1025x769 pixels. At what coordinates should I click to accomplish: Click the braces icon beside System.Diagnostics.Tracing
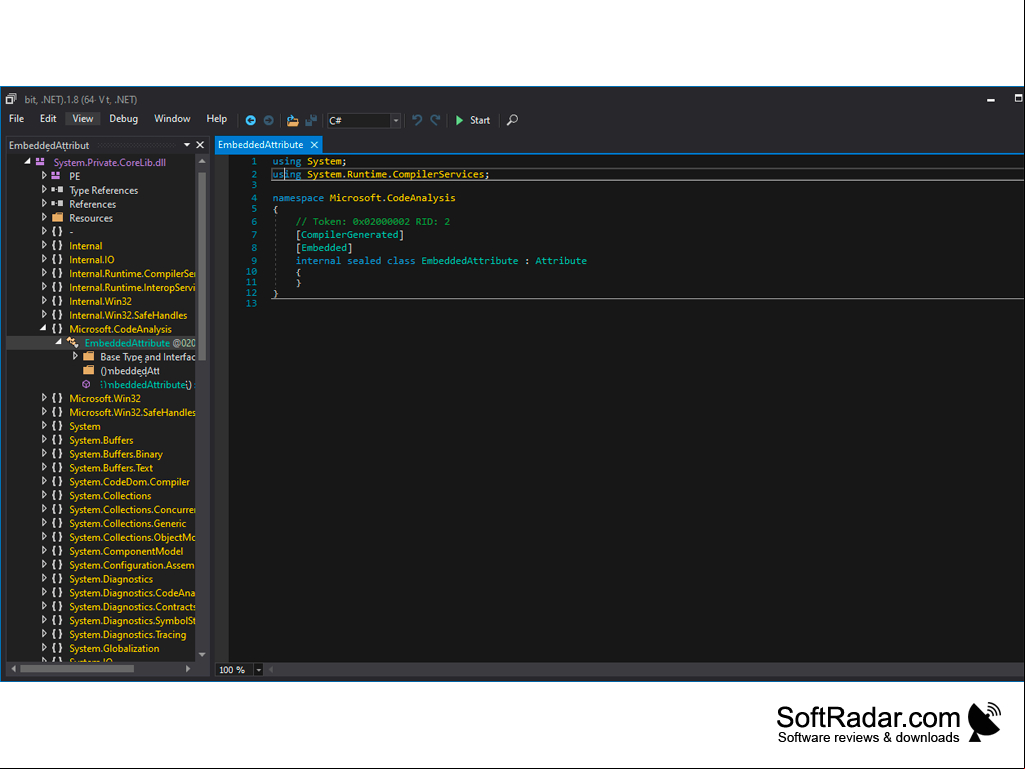coord(58,634)
